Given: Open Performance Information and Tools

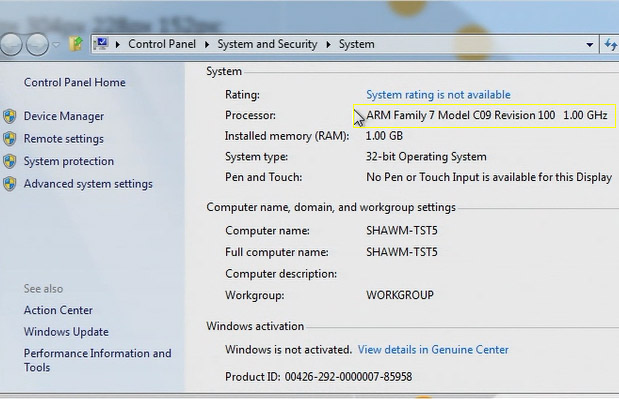Looking at the screenshot, I should point(98,360).
